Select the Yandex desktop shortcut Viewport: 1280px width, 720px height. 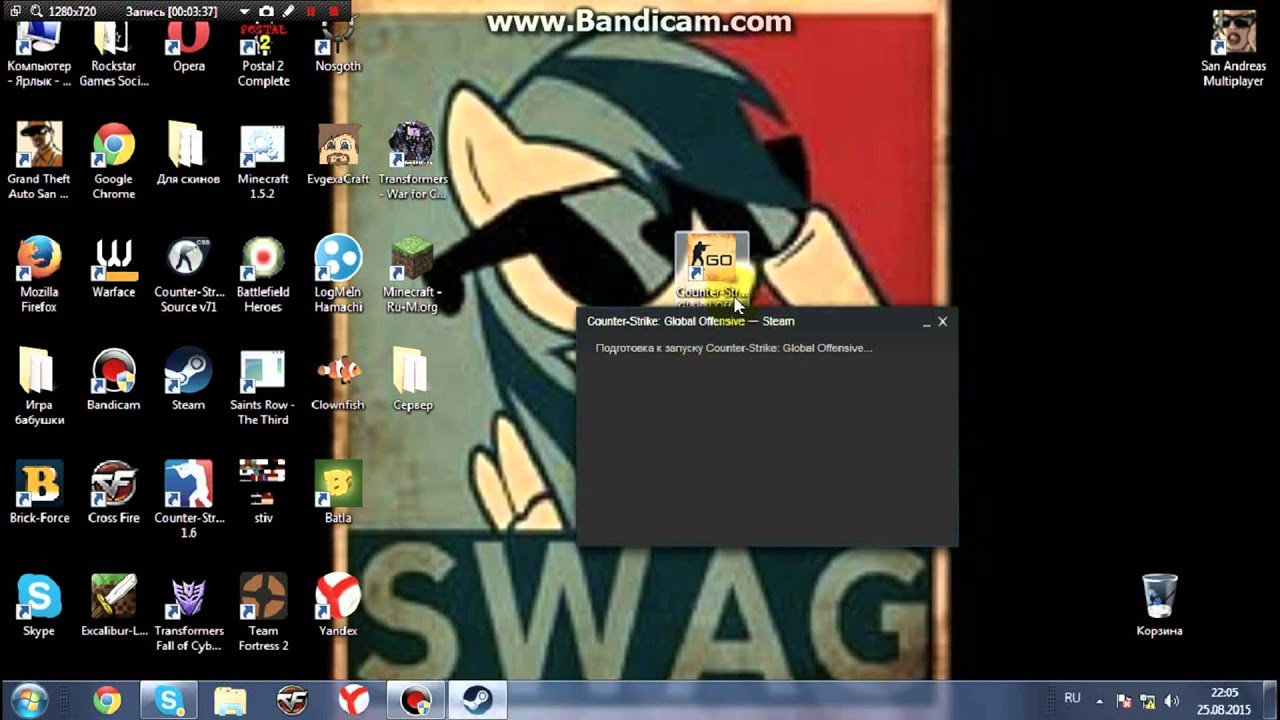(338, 606)
